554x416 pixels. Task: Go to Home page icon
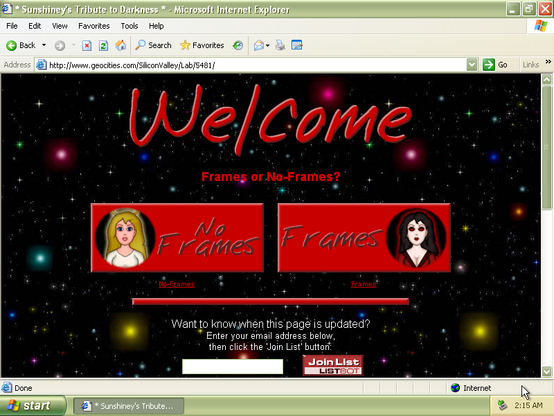point(120,45)
